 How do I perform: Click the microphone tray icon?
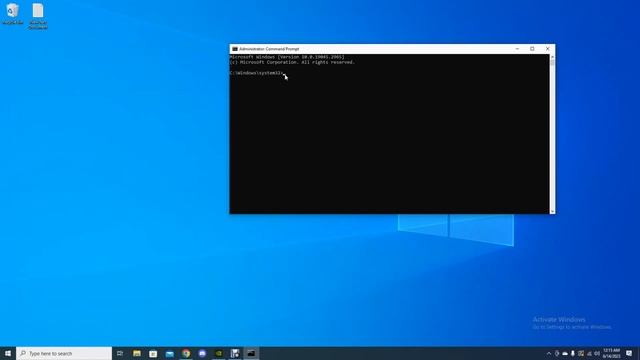click(x=573, y=353)
